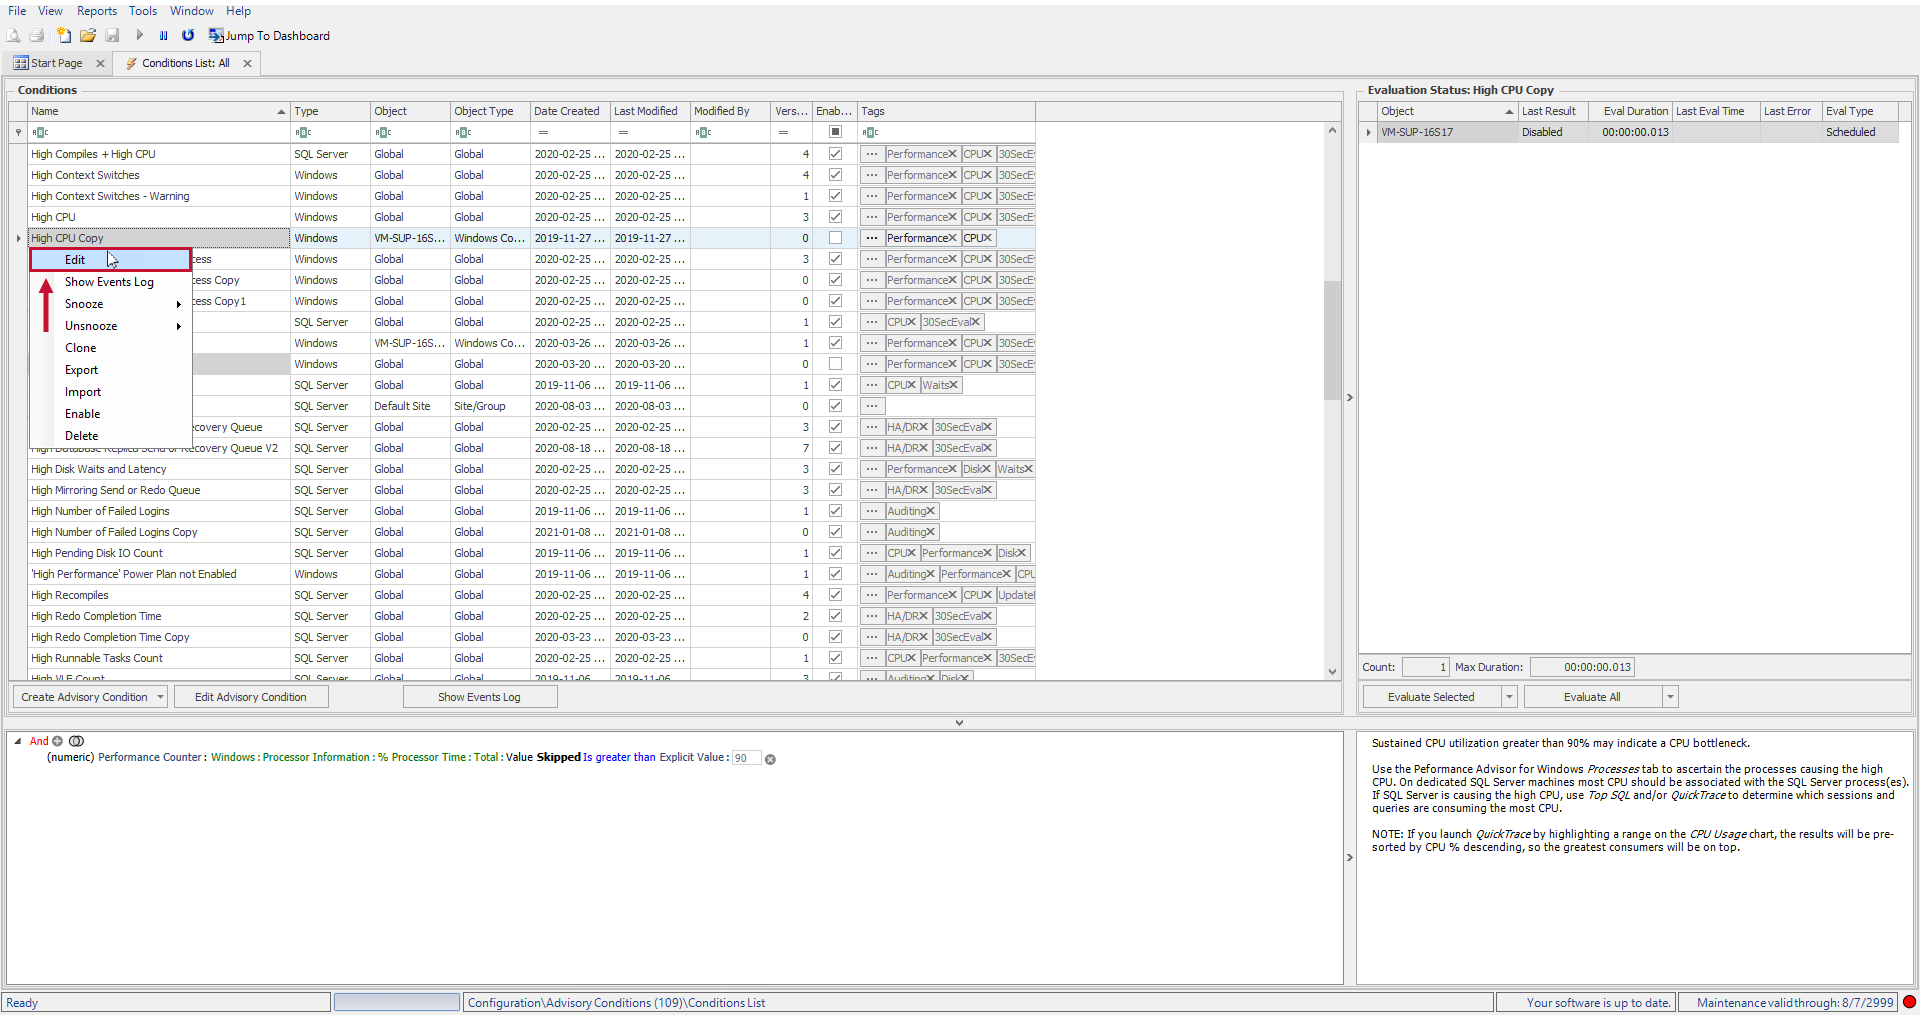Pause monitoring via the pause toolbar icon

click(163, 35)
